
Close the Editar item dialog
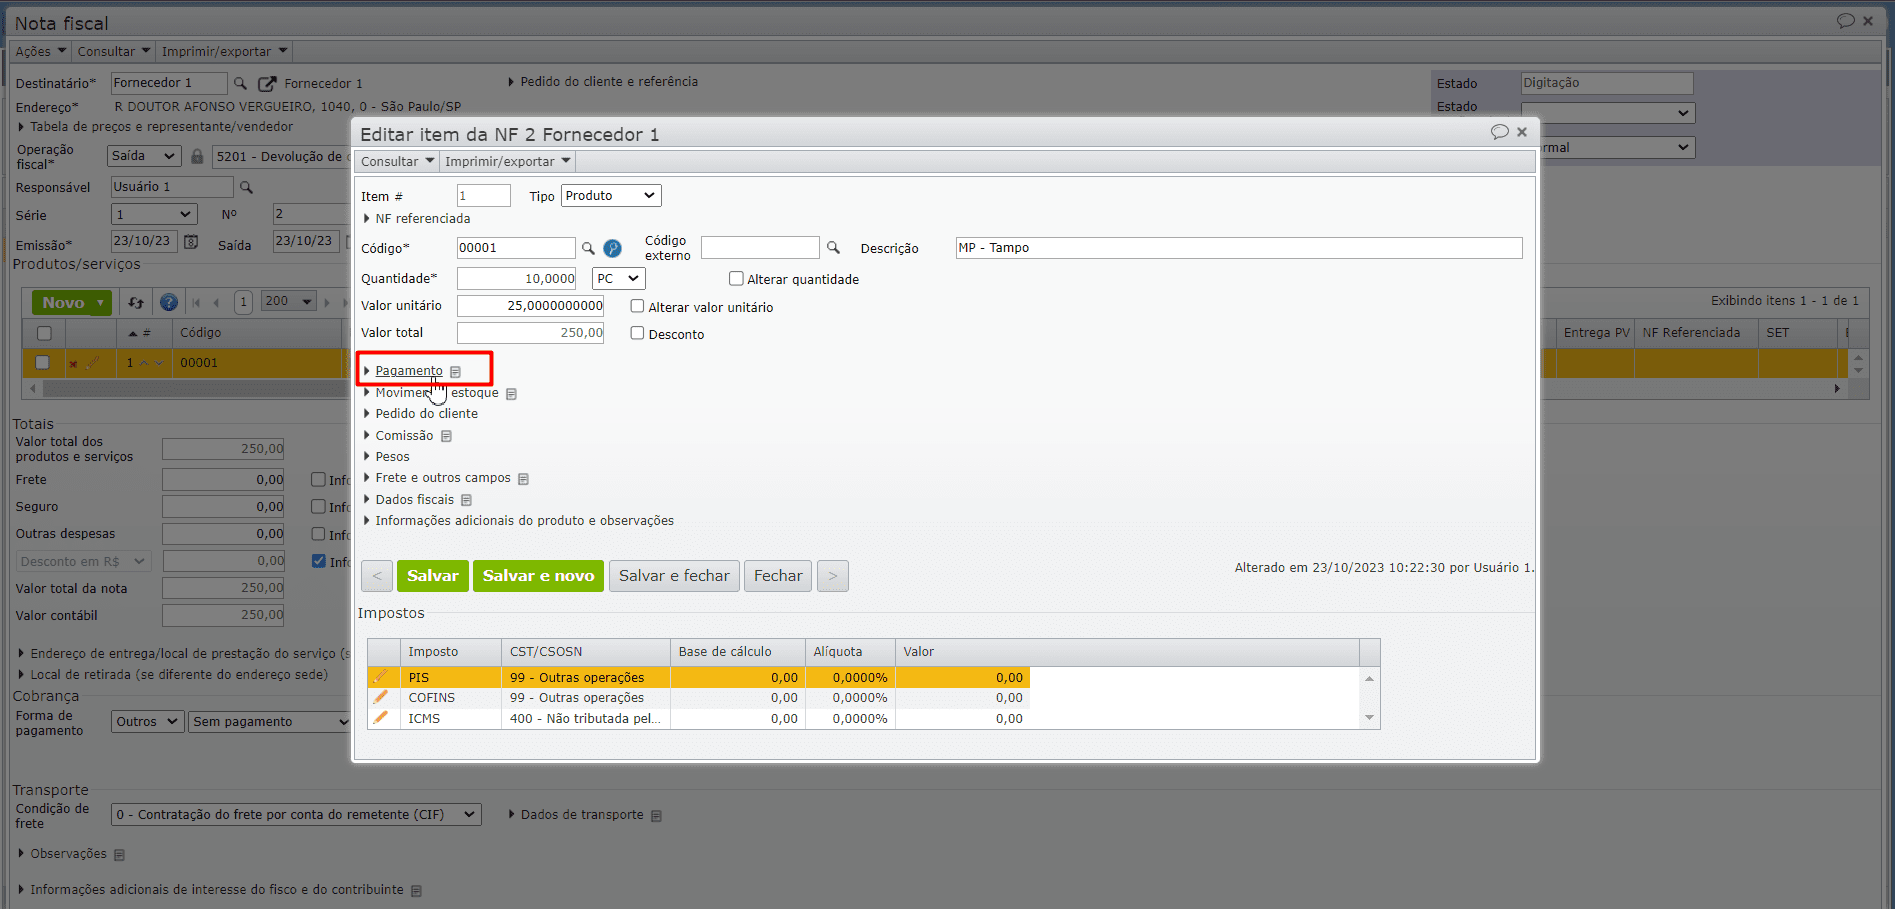[1522, 132]
